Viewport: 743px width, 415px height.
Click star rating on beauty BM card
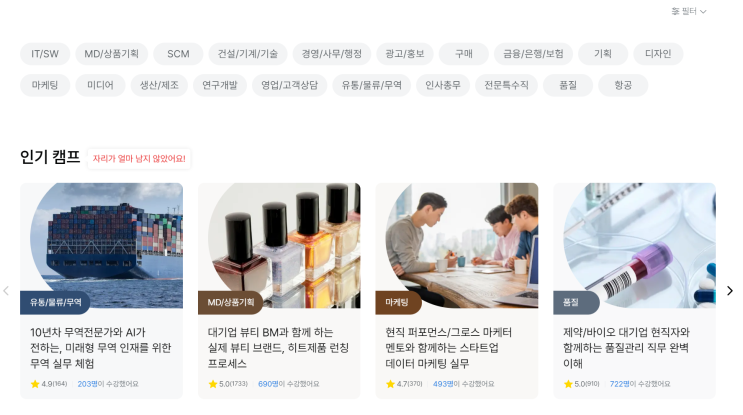coord(228,384)
